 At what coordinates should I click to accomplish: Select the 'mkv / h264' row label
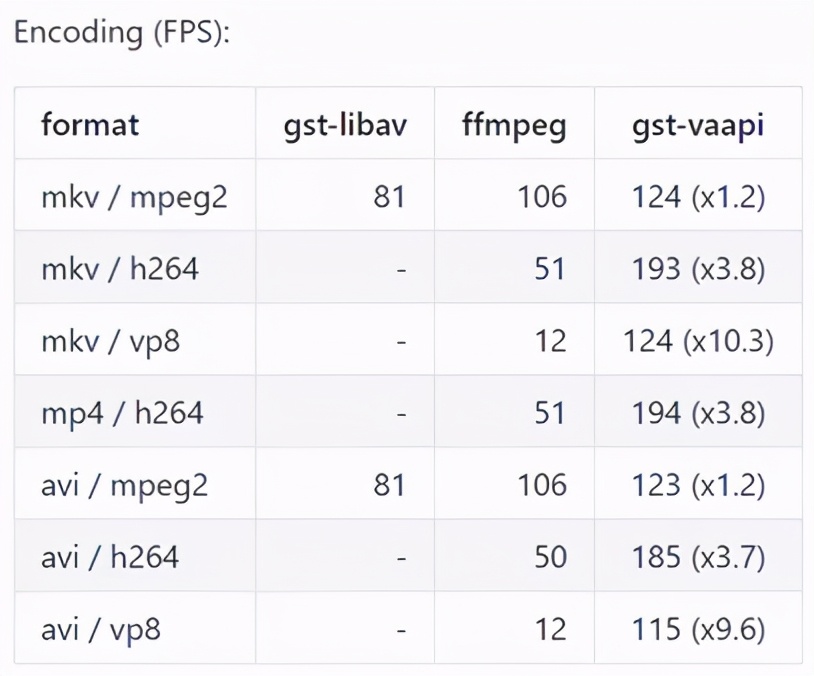[120, 269]
